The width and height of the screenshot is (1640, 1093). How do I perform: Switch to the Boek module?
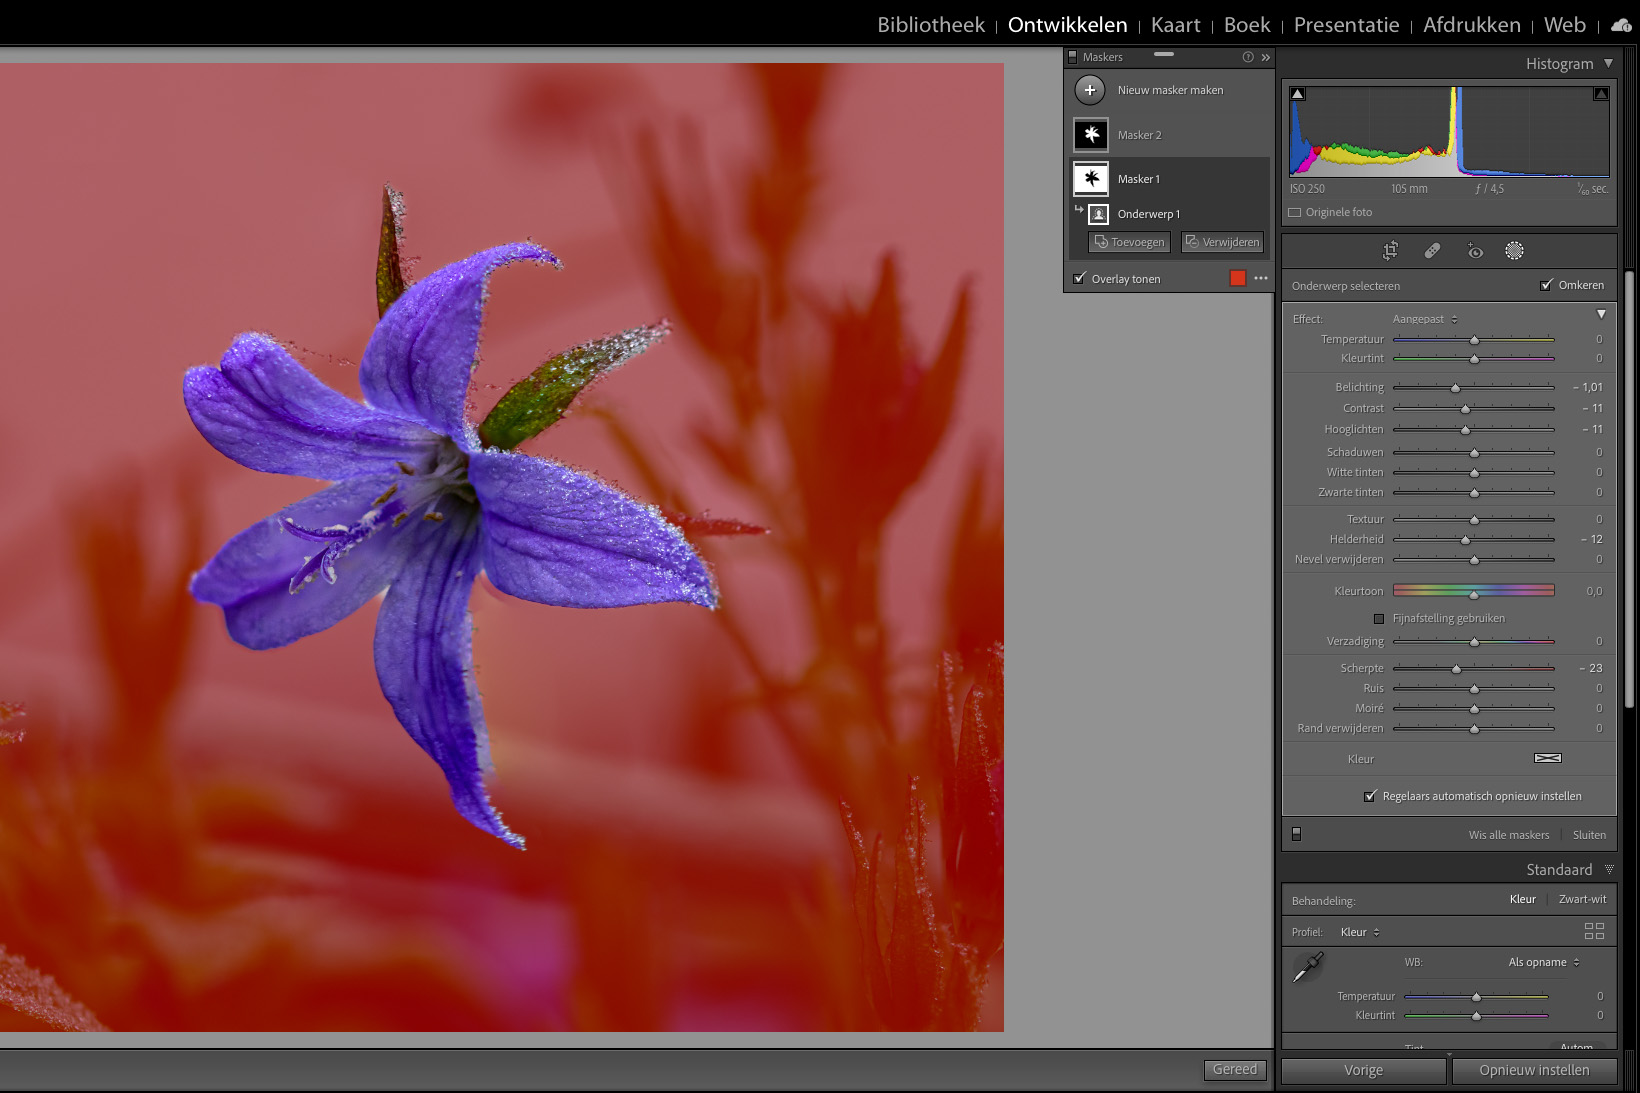click(1247, 25)
